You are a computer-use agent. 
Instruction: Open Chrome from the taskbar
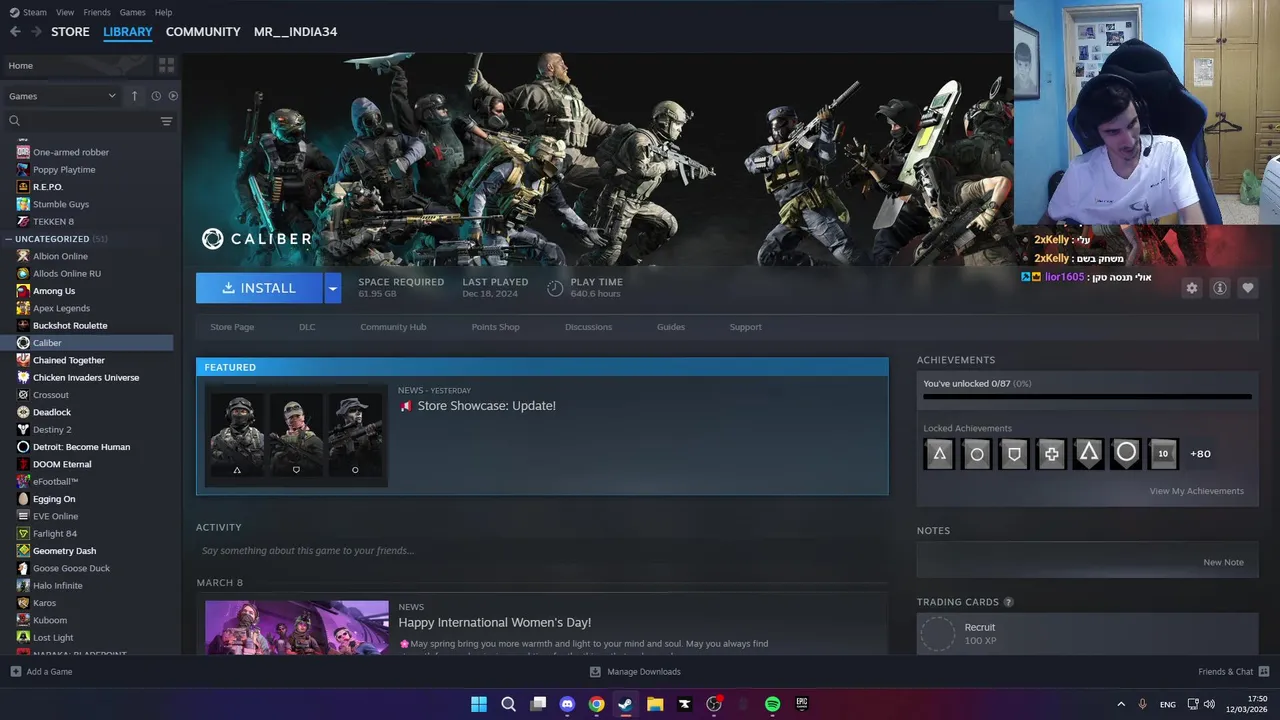point(596,704)
